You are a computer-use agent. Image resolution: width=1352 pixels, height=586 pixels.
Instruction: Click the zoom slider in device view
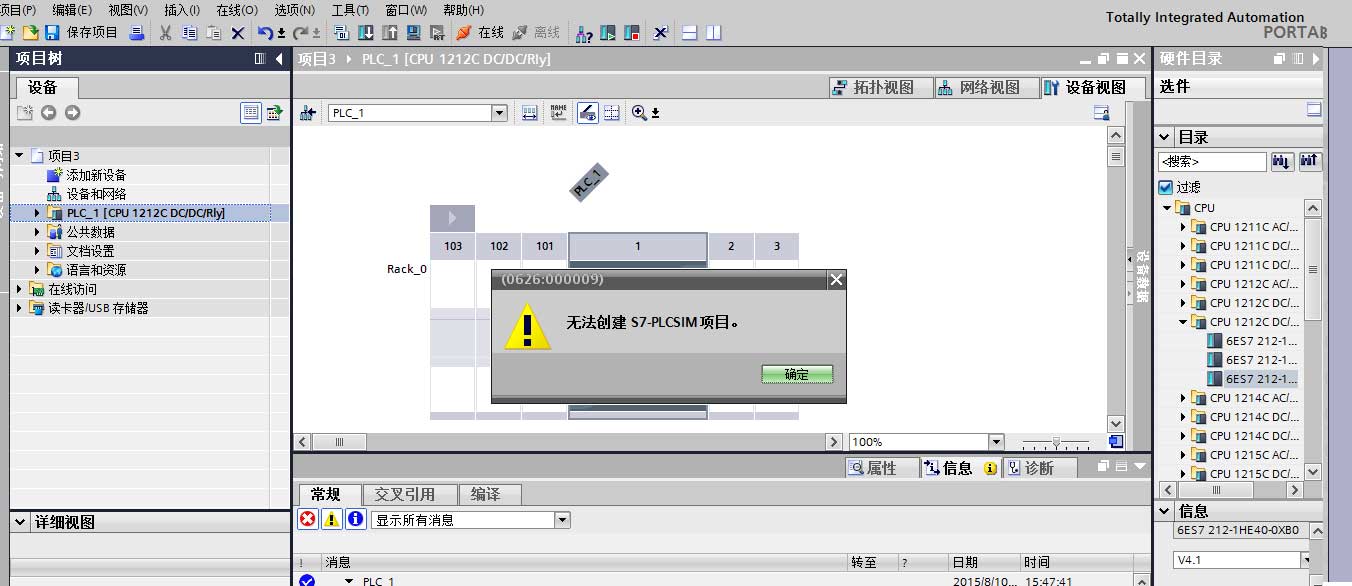click(x=1056, y=442)
